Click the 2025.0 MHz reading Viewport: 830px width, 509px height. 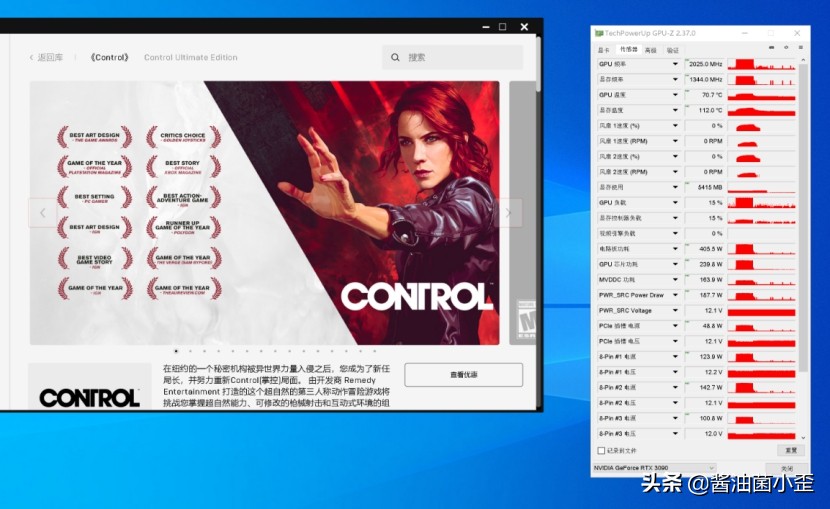[x=704, y=64]
